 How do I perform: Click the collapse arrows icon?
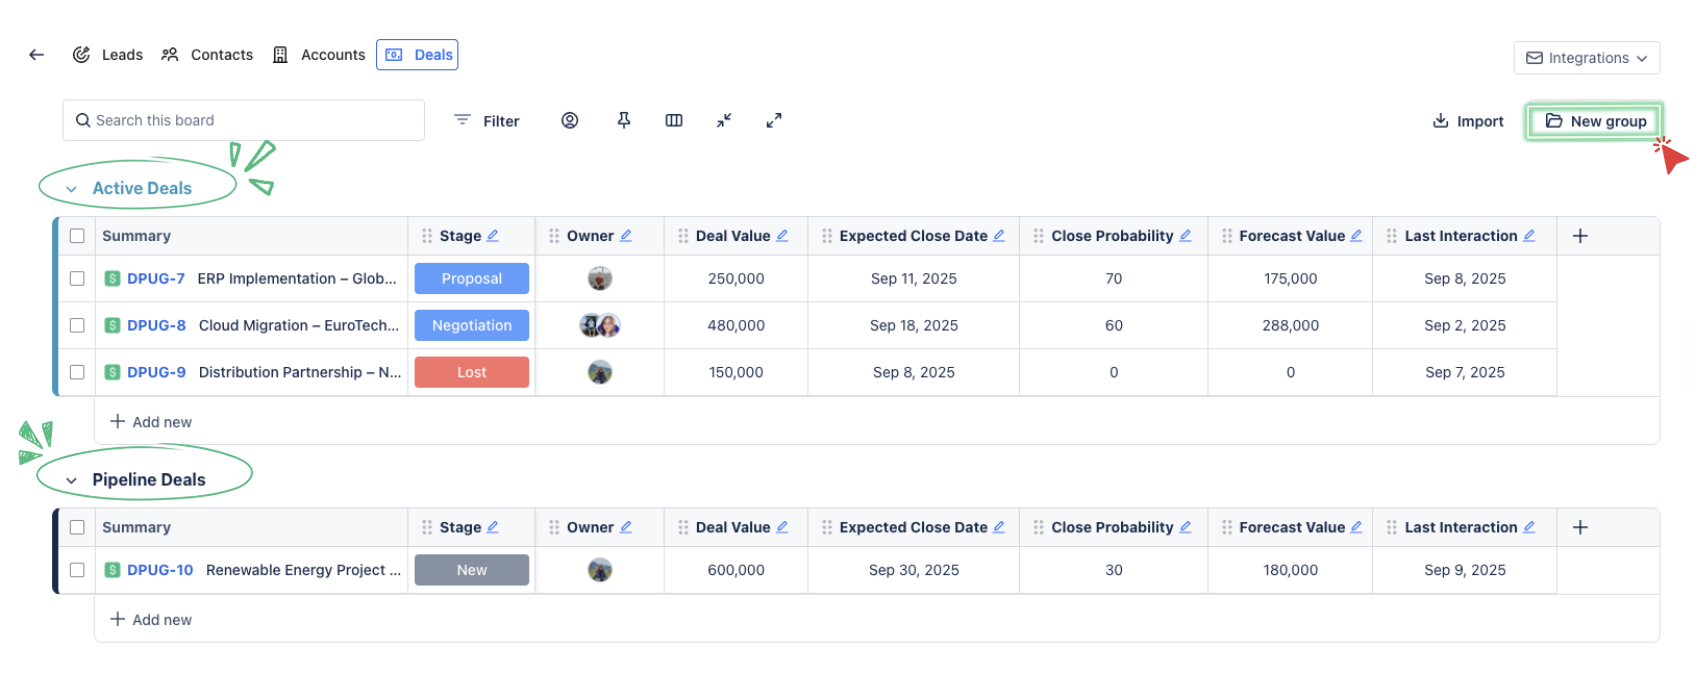pos(724,120)
